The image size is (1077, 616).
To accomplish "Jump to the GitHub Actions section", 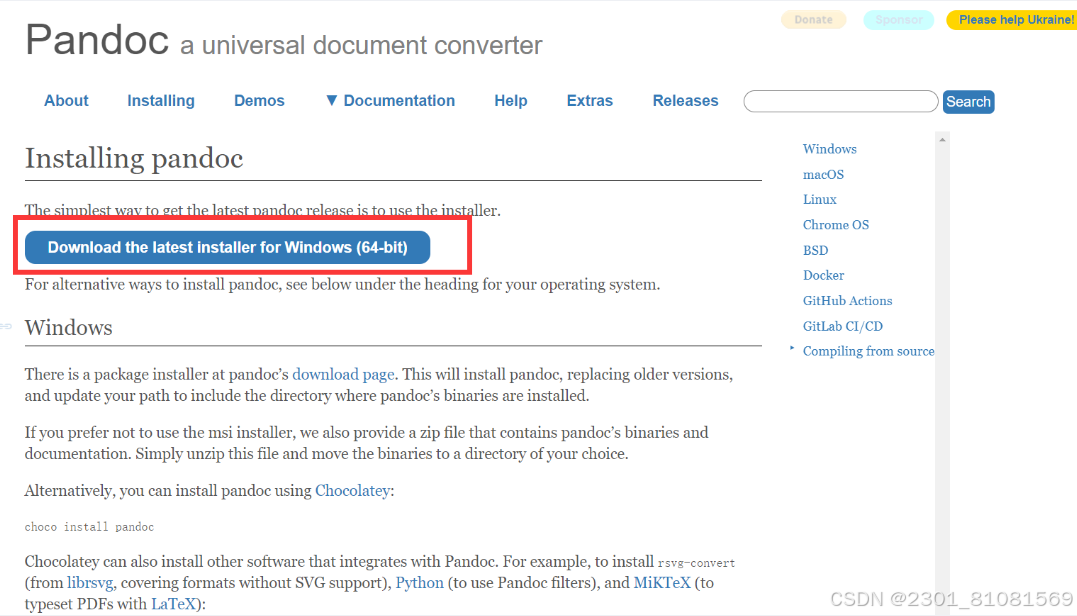I will pos(848,301).
